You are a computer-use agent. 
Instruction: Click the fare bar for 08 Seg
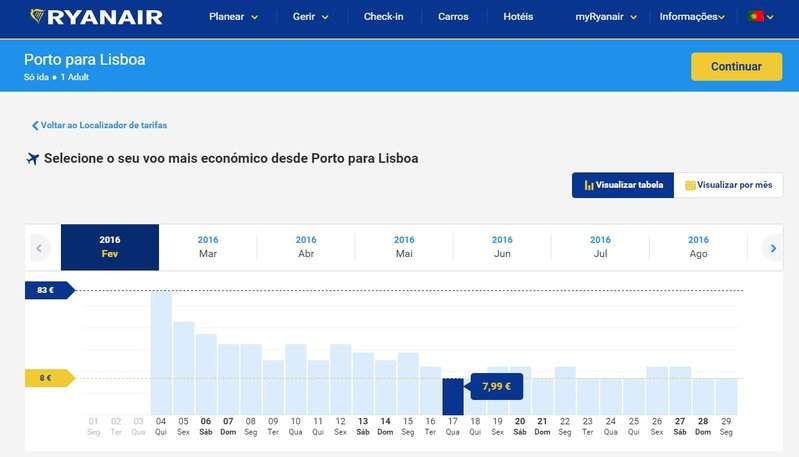[x=251, y=380]
